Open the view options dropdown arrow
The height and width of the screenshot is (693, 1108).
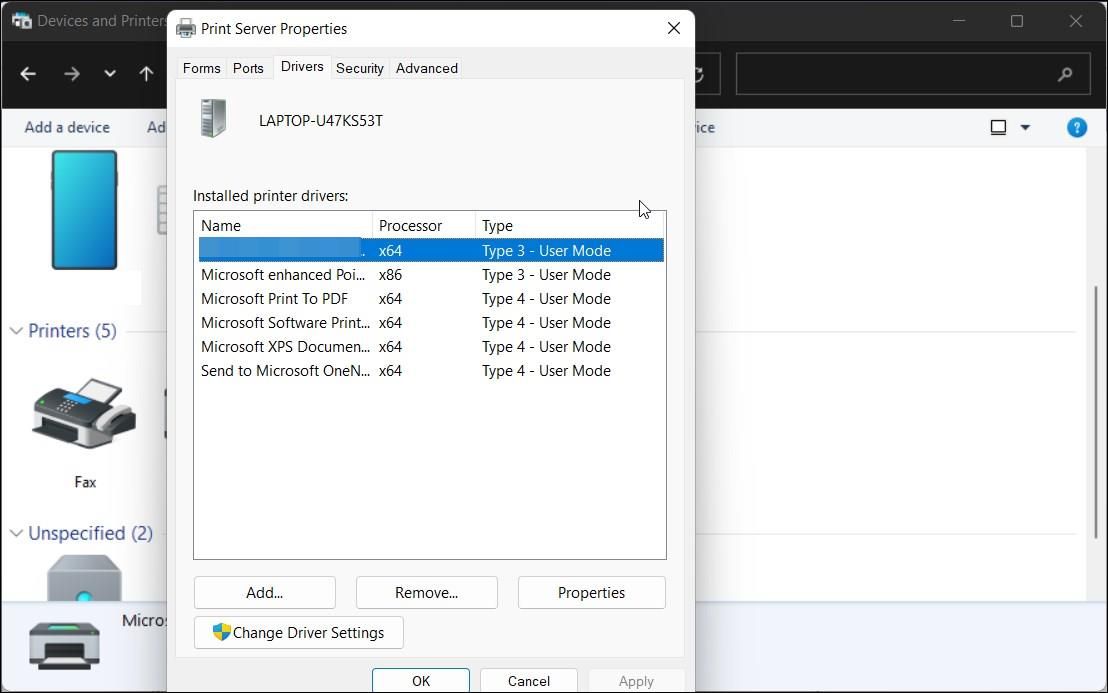(1028, 127)
